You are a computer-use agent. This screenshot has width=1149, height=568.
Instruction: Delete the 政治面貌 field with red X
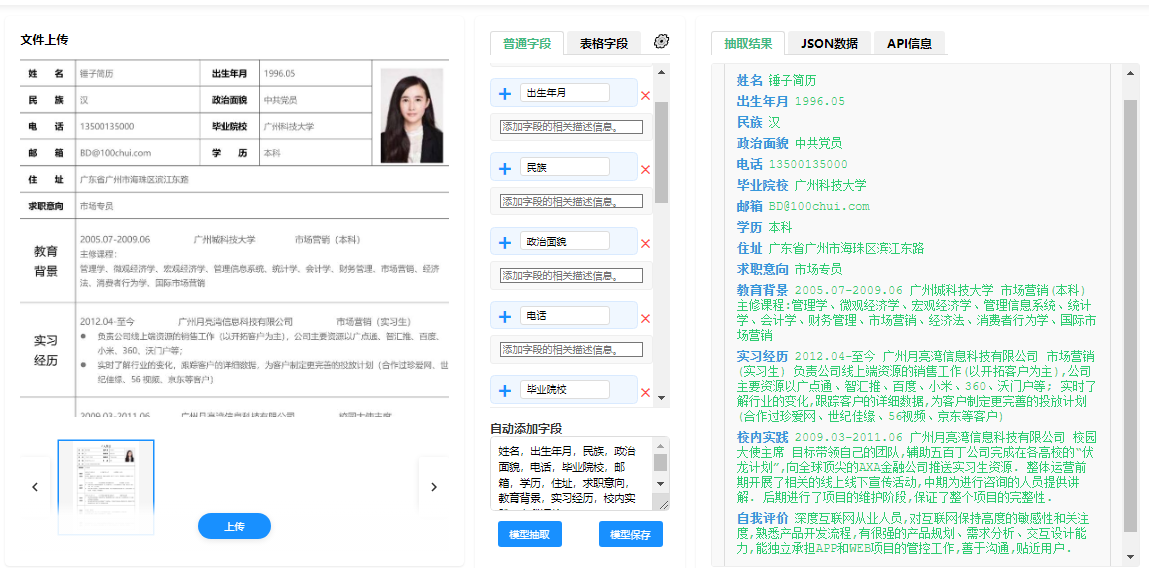click(x=645, y=244)
